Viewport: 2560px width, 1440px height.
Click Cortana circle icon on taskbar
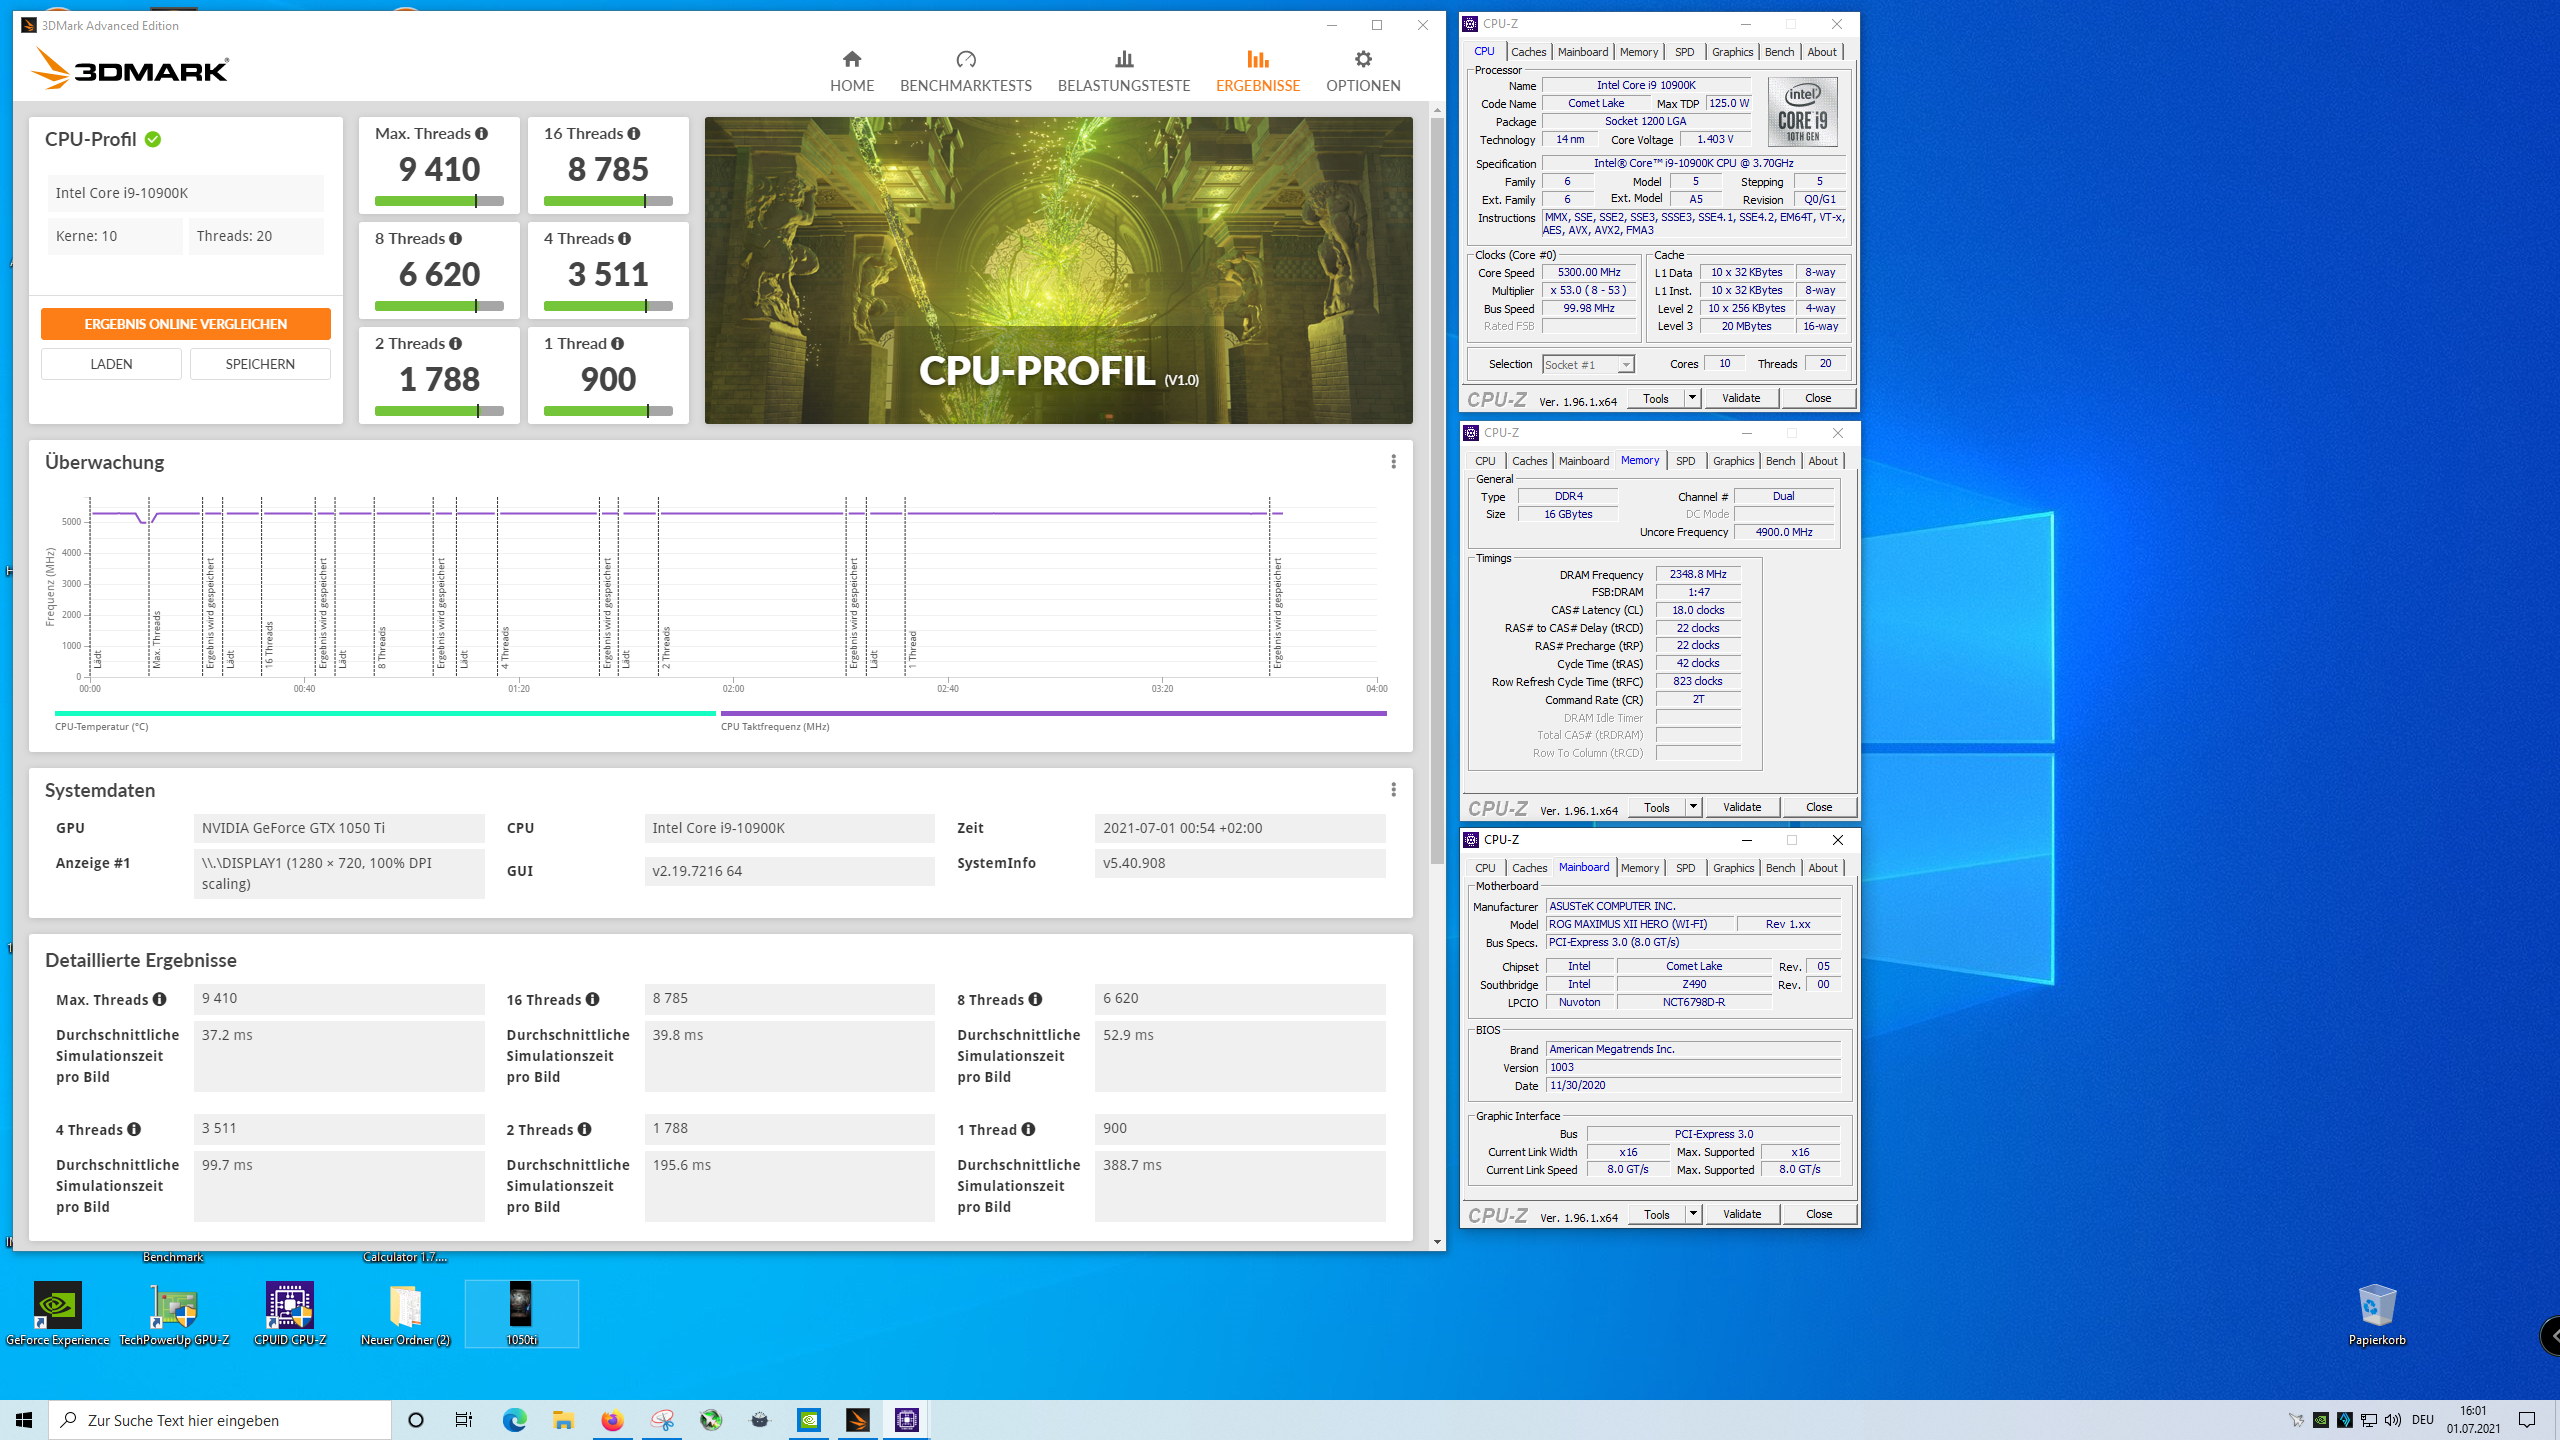416,1420
